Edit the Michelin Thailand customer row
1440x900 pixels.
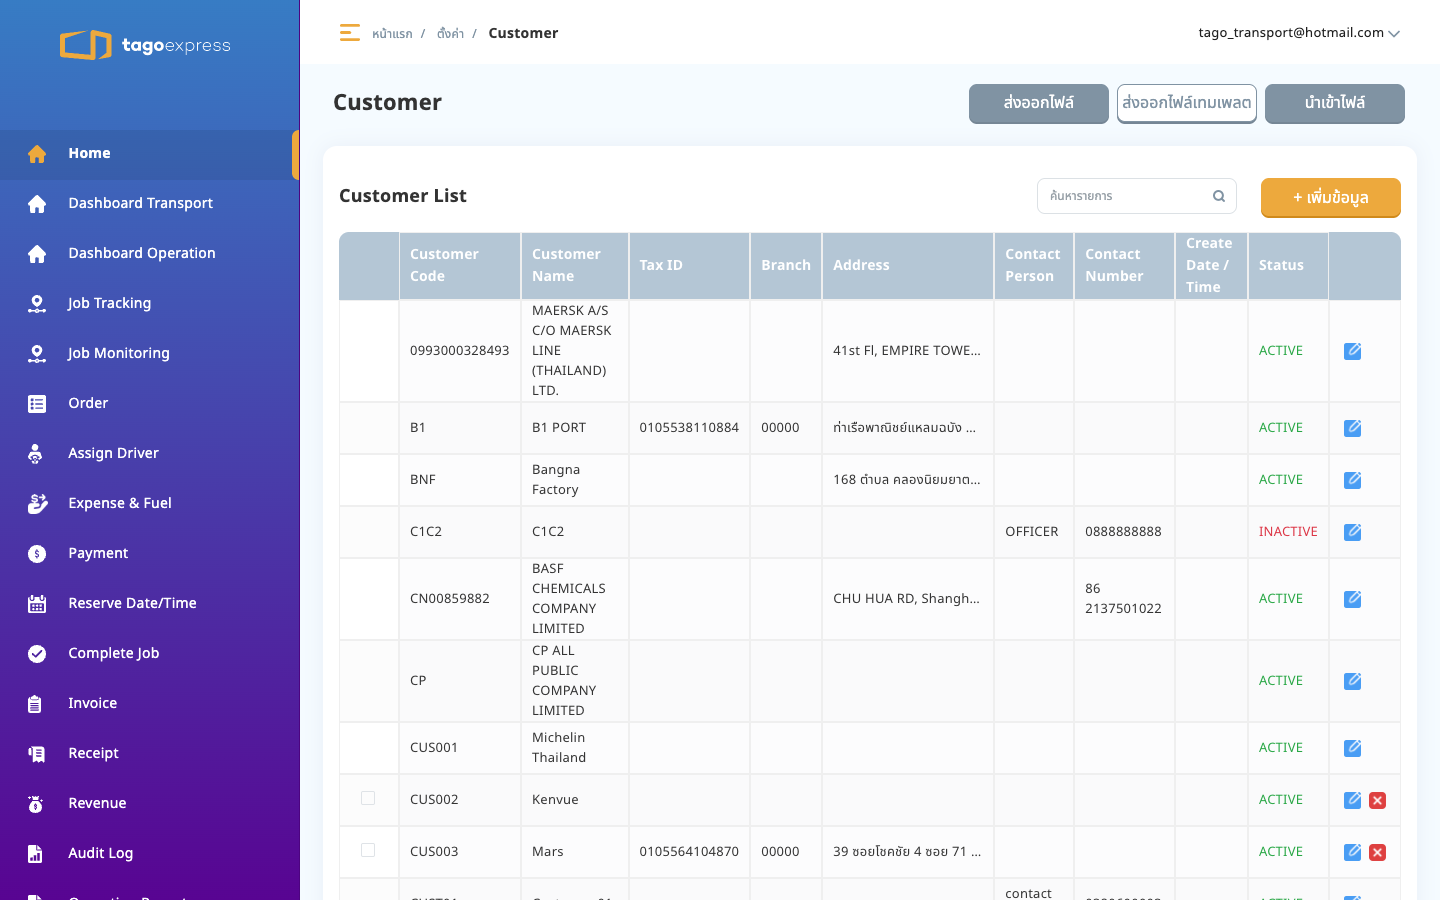[1353, 748]
